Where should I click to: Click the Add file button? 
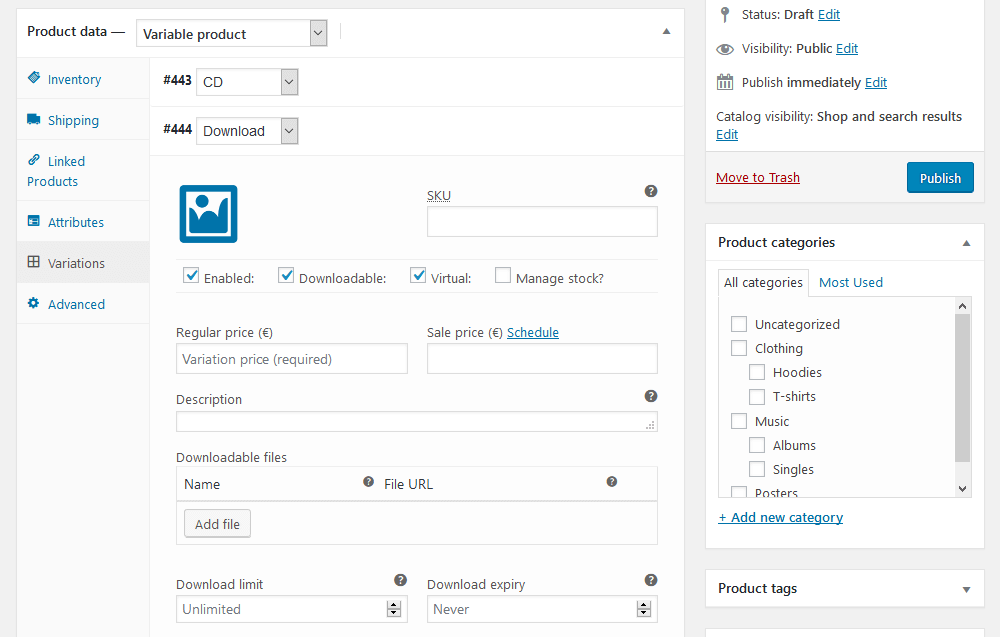pyautogui.click(x=217, y=524)
